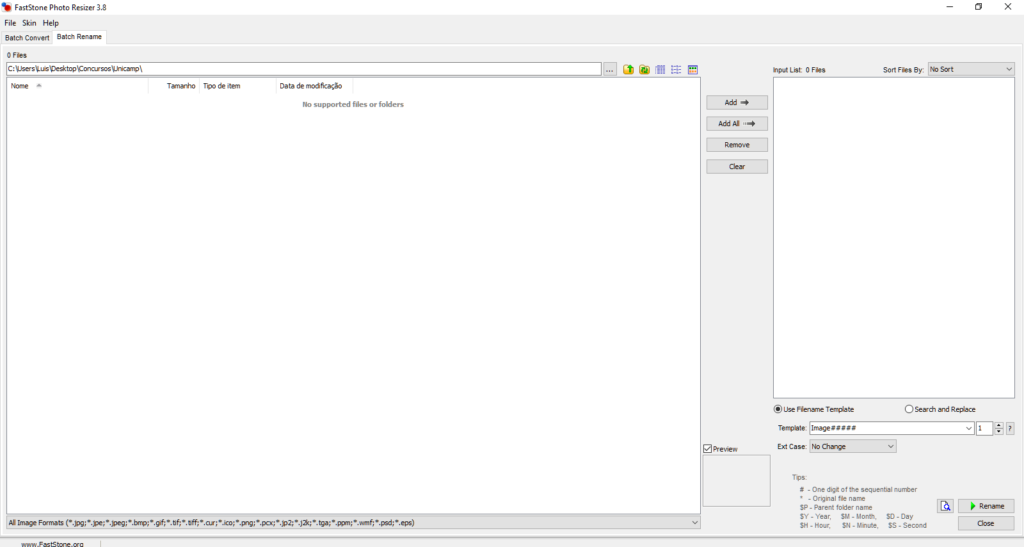Go up to the parent folder

coord(628,69)
